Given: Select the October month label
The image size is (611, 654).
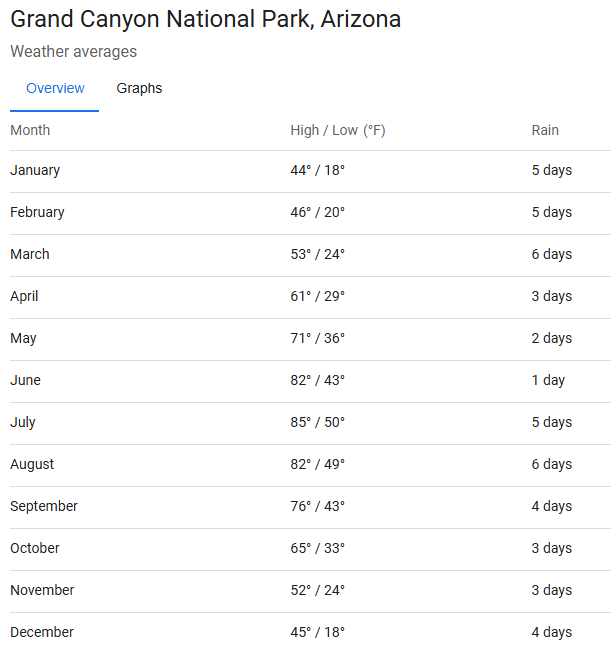Looking at the screenshot, I should click(35, 548).
